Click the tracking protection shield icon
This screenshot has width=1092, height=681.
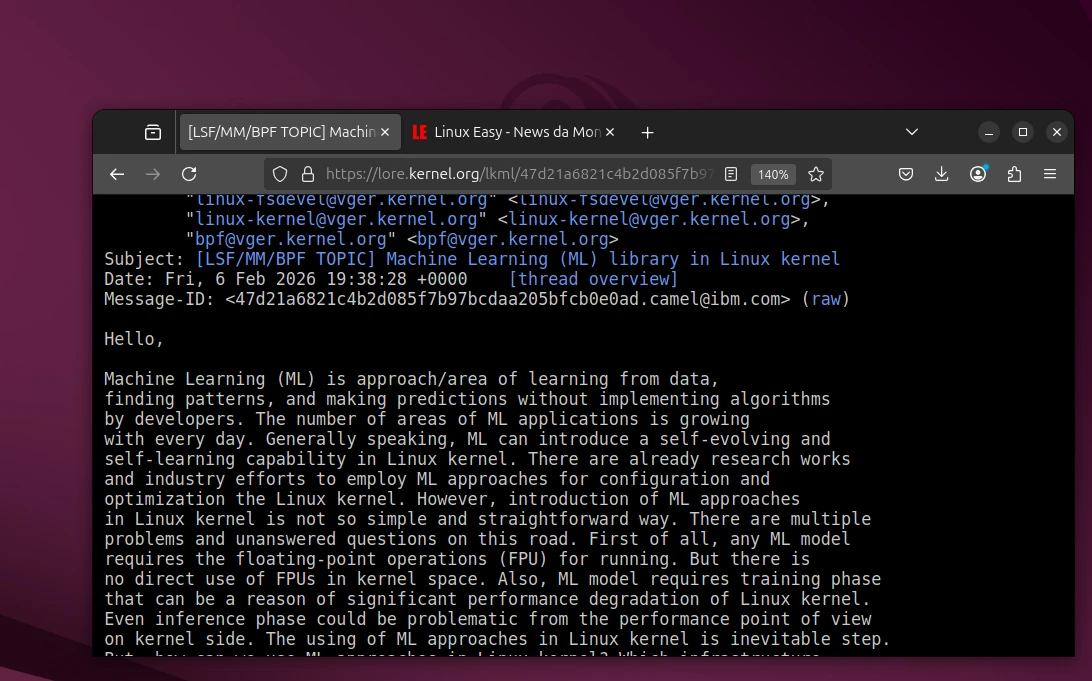(x=280, y=174)
